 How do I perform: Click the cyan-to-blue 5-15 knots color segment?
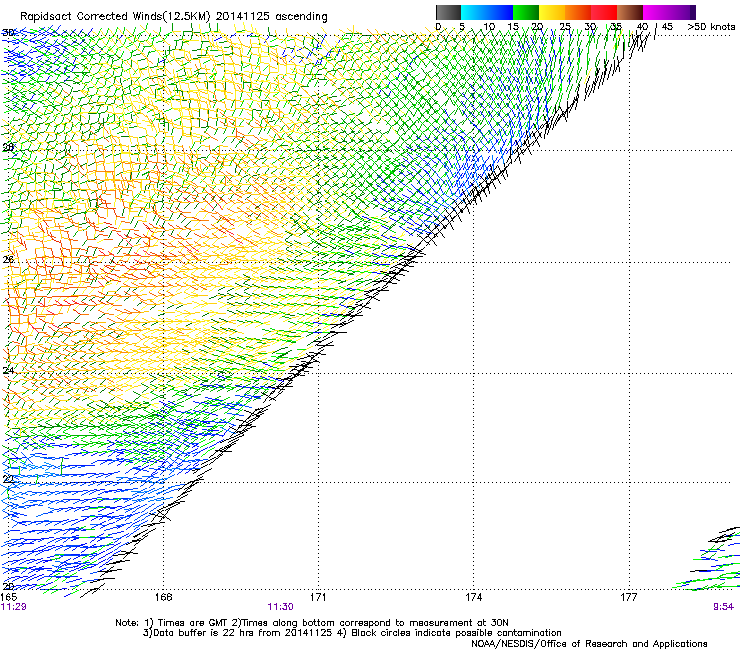(x=487, y=12)
